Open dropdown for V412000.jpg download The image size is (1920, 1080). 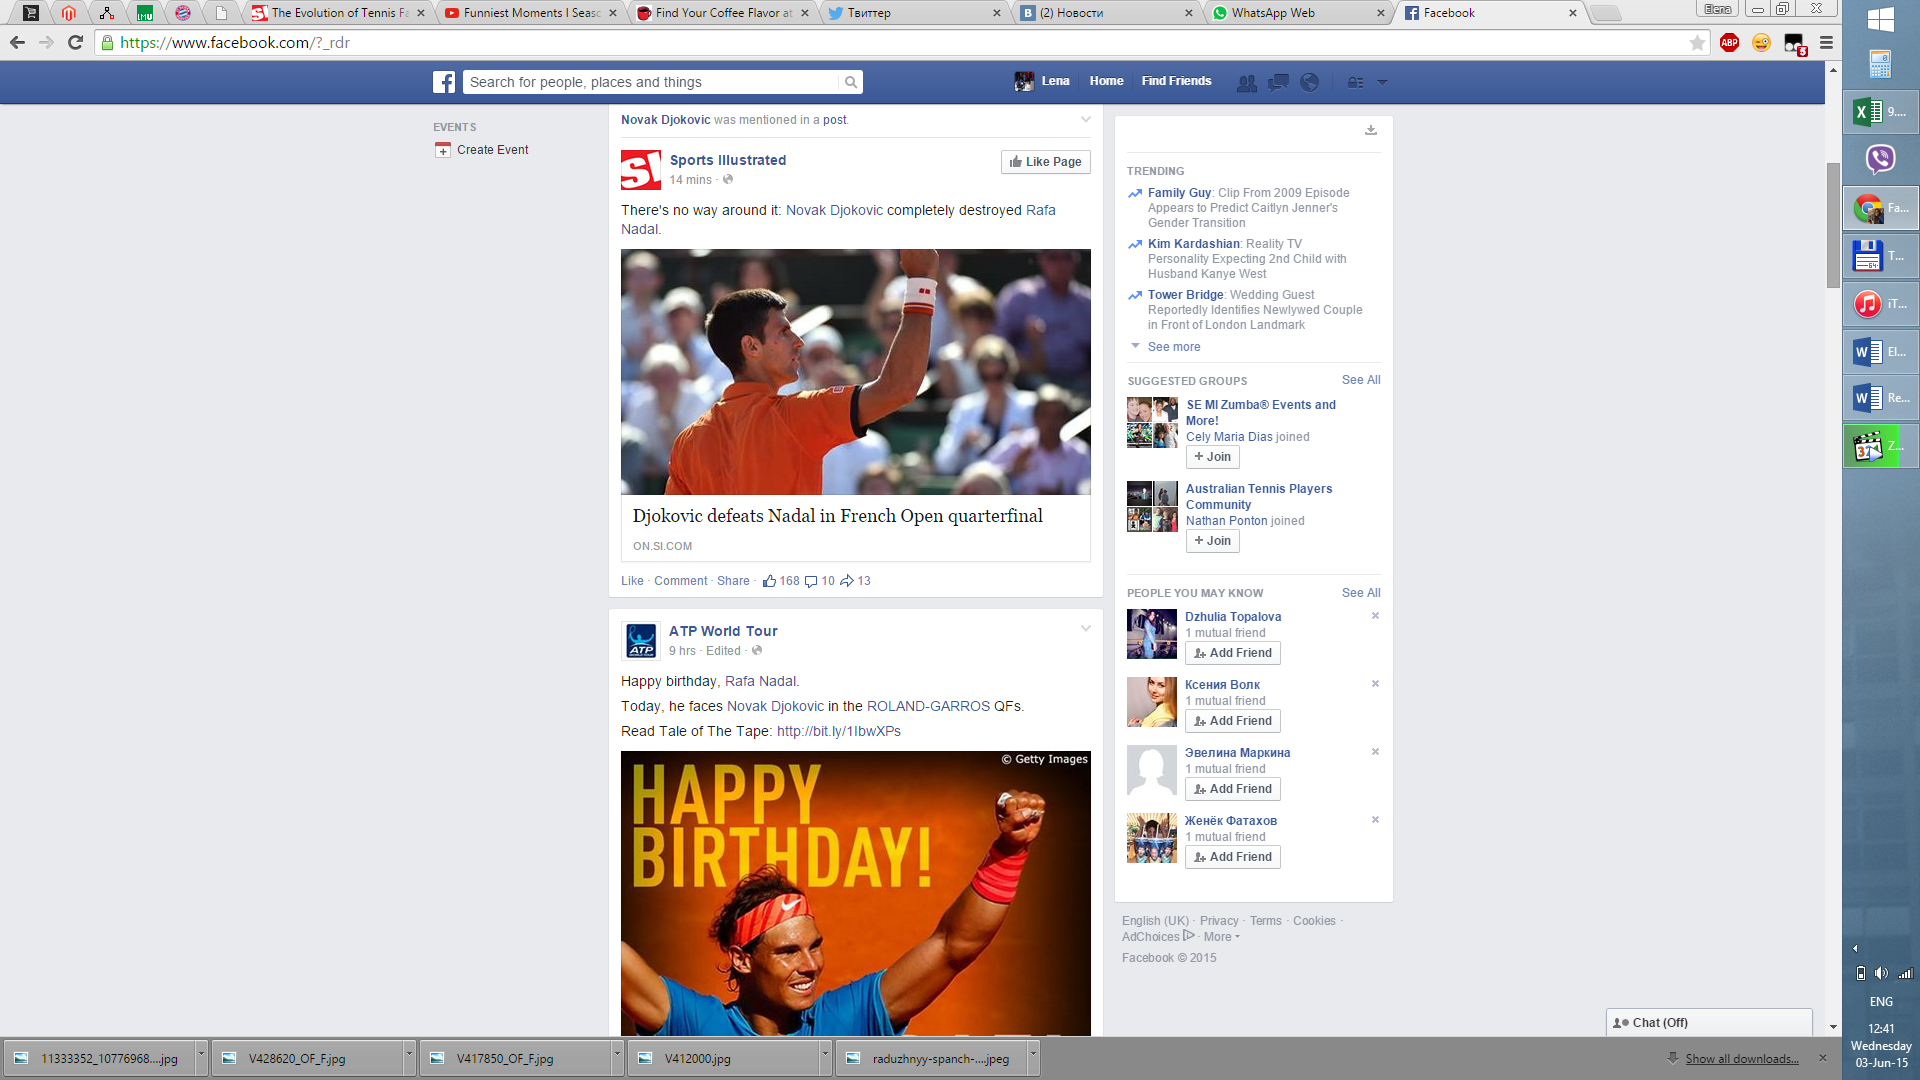tap(825, 1057)
